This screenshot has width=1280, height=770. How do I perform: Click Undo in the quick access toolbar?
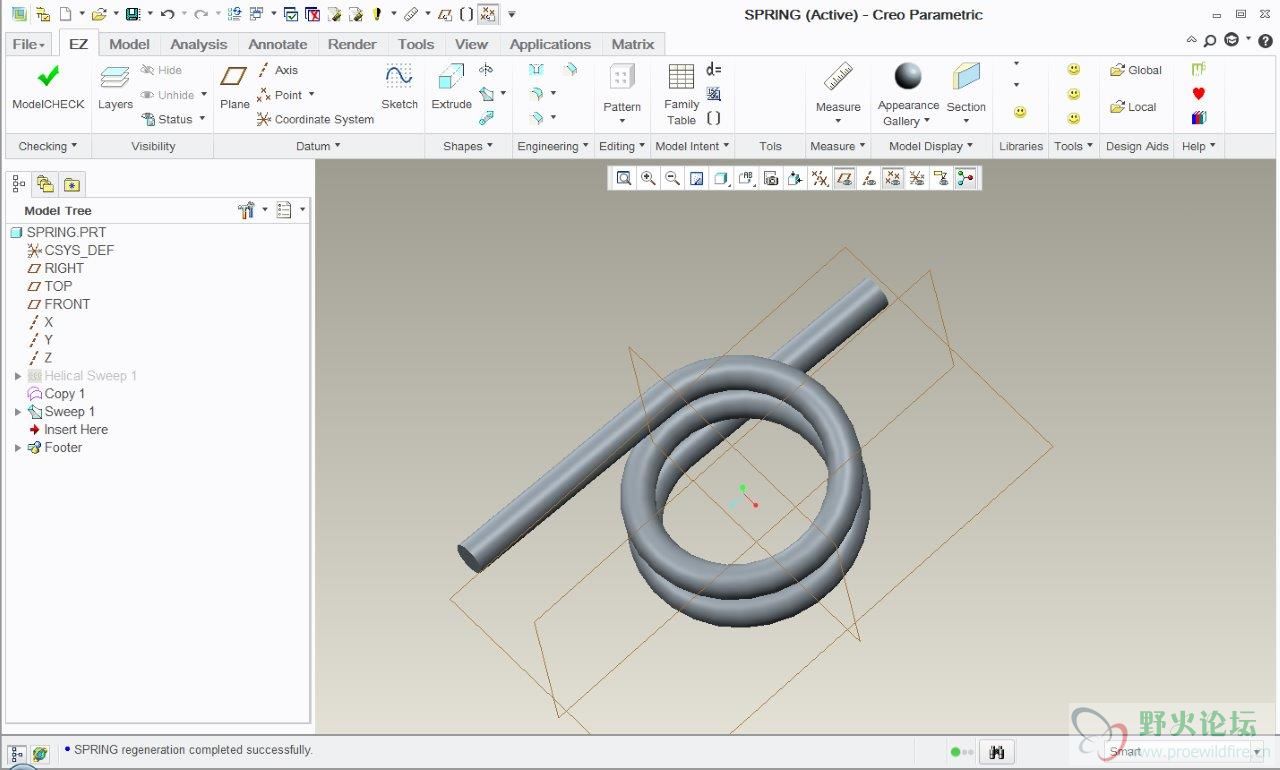coord(167,14)
